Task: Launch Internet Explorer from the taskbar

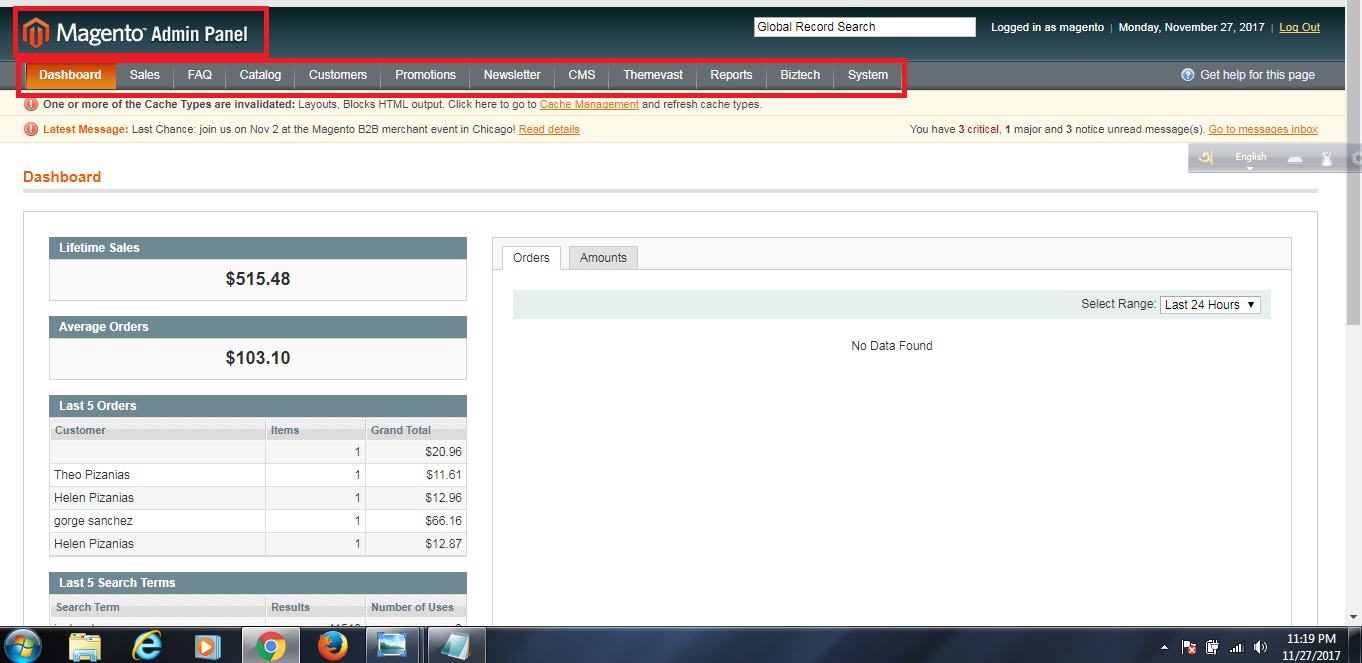Action: coord(147,646)
